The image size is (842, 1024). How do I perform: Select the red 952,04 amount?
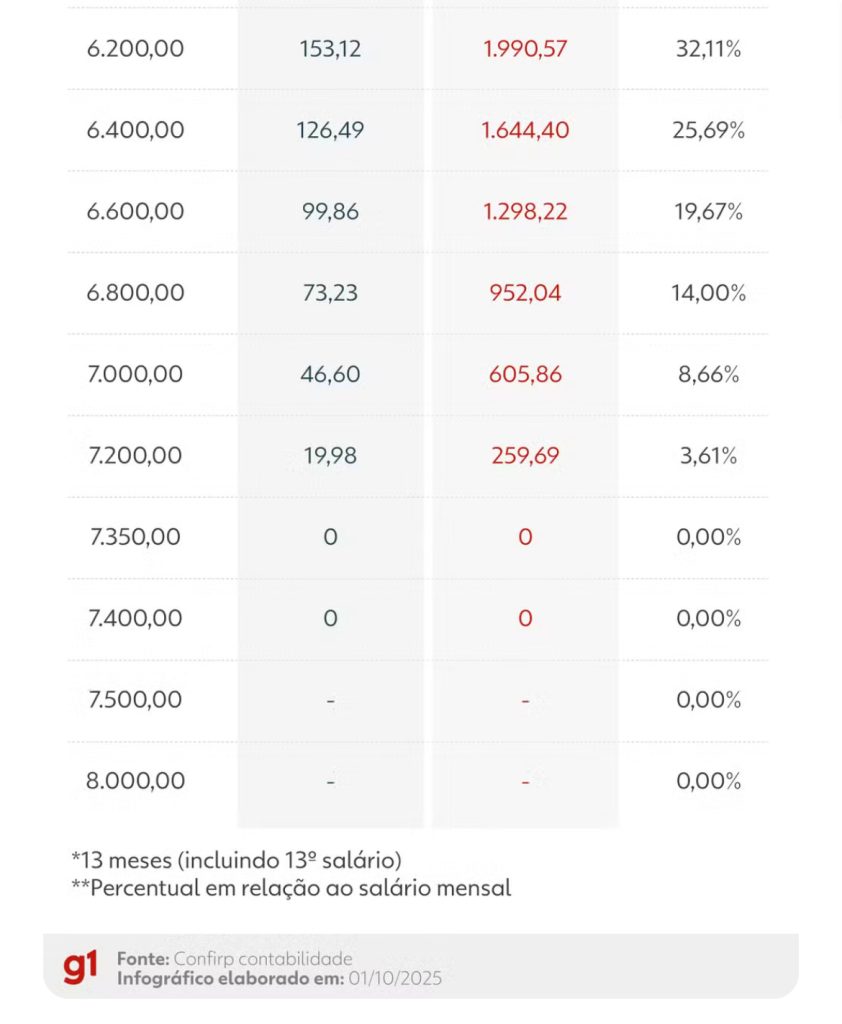click(525, 293)
